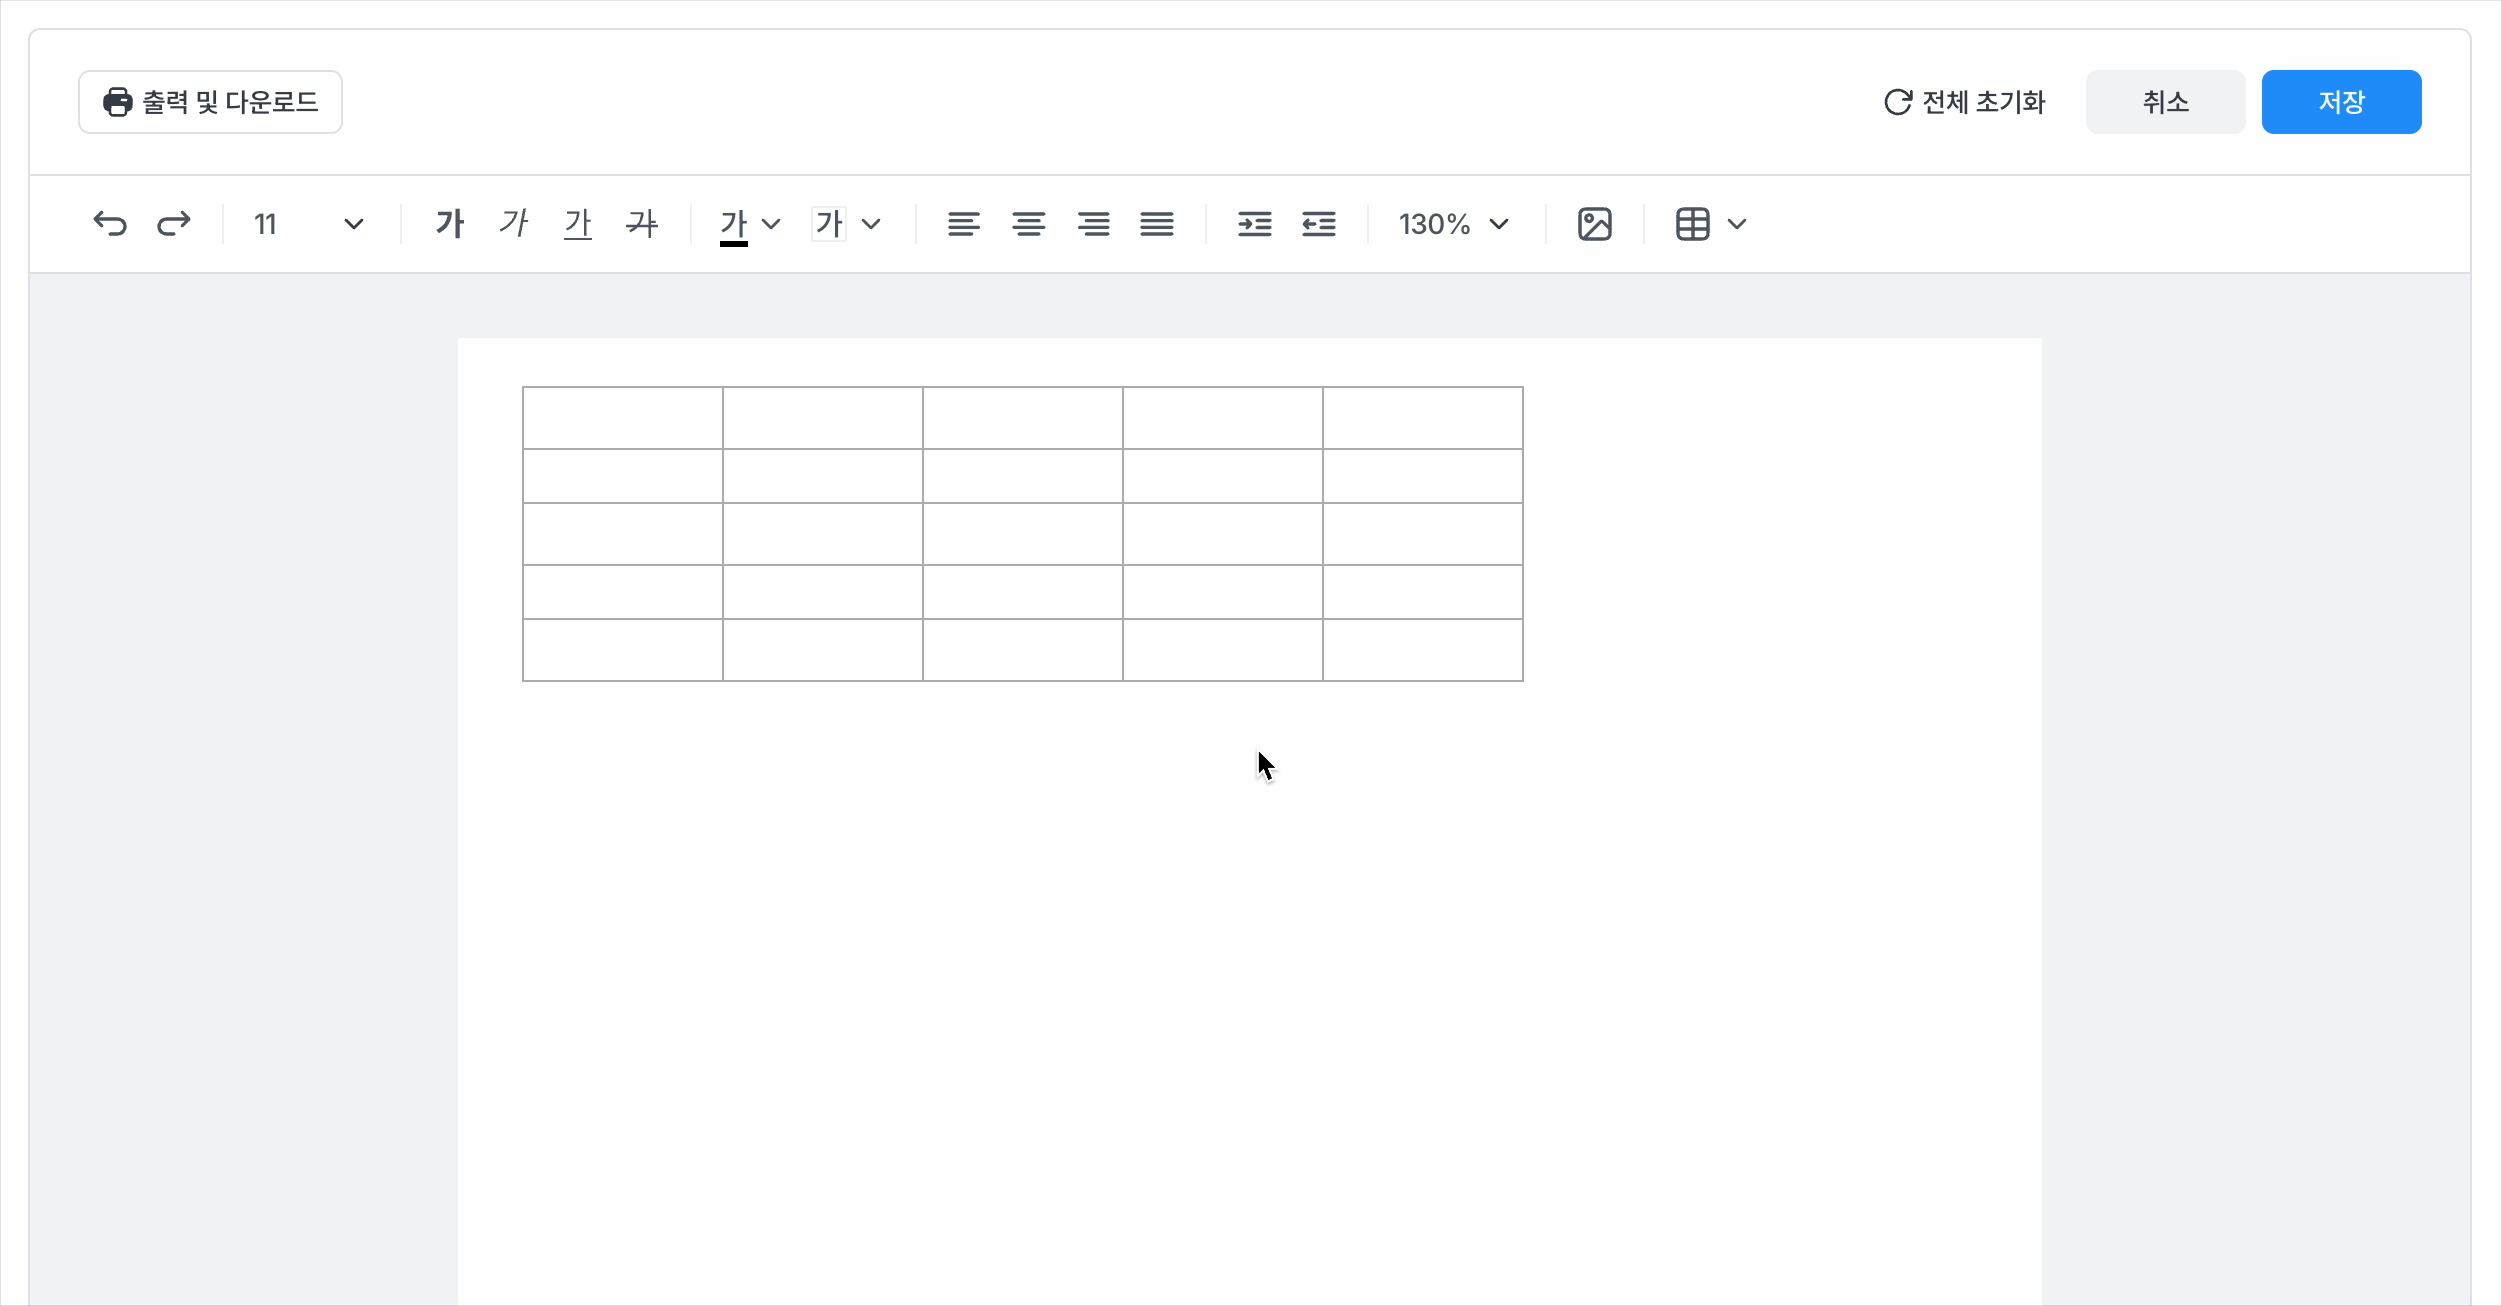Align text to the left
The height and width of the screenshot is (1306, 2502).
click(963, 224)
